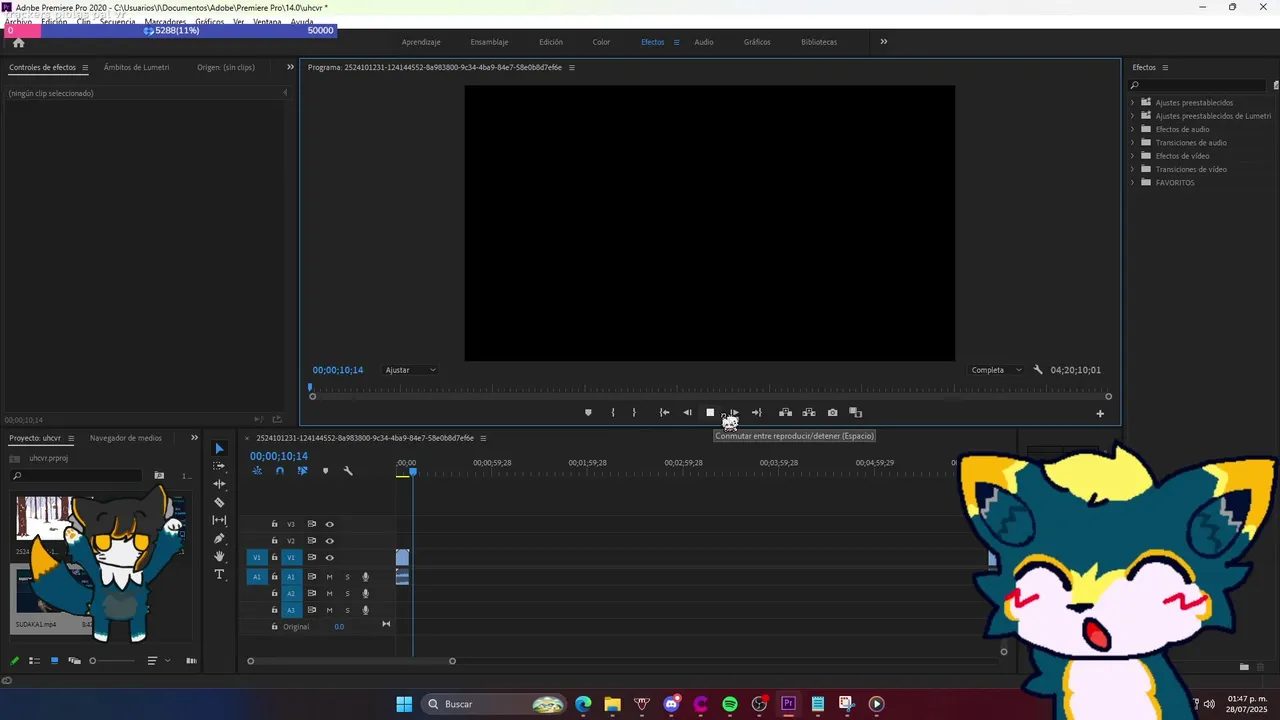
Task: Add marker in the timeline header
Action: pyautogui.click(x=325, y=471)
